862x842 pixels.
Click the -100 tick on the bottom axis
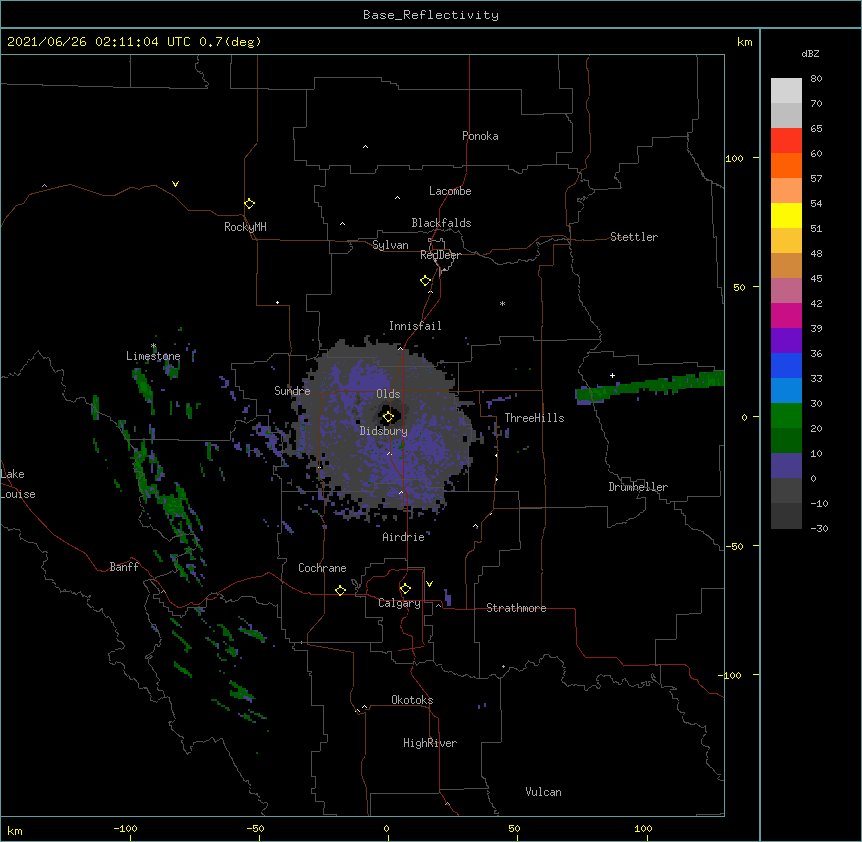tap(125, 828)
